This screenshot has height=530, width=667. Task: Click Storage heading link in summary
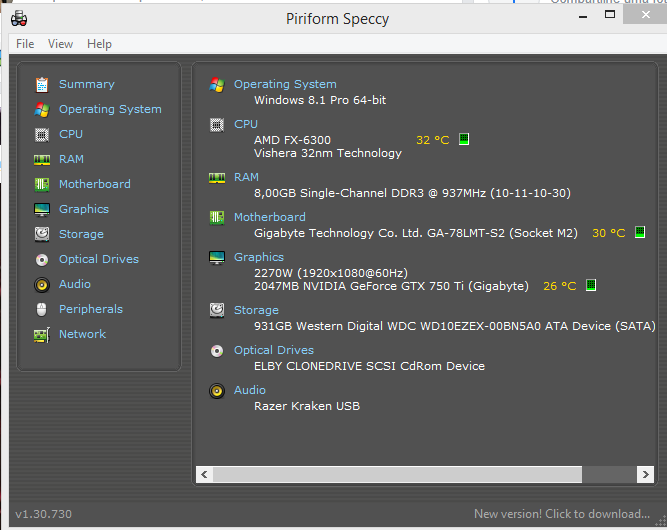256,310
